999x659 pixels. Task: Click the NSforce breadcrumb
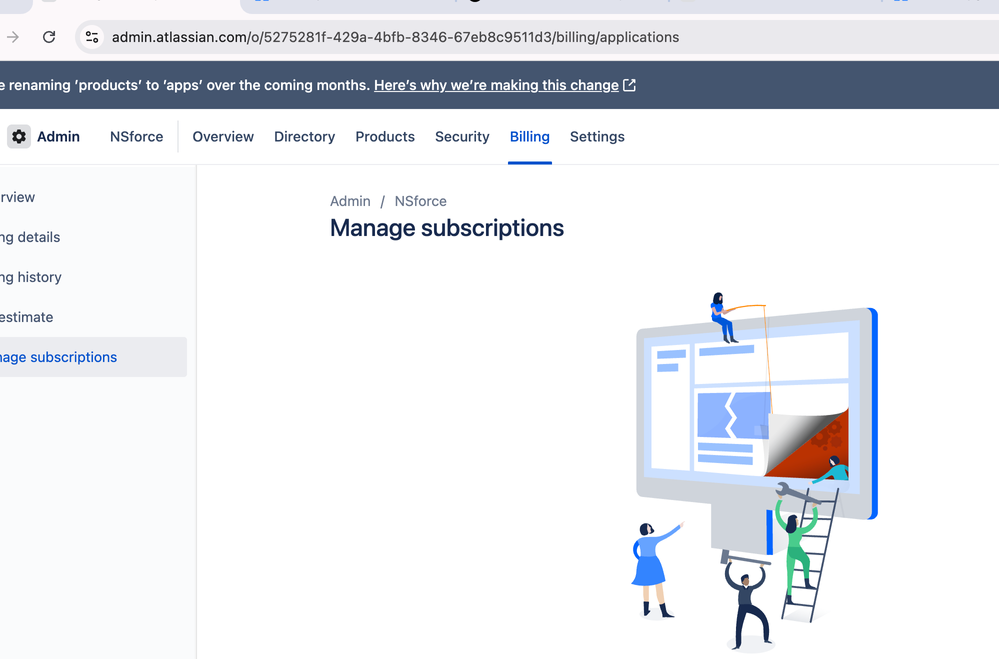[420, 201]
